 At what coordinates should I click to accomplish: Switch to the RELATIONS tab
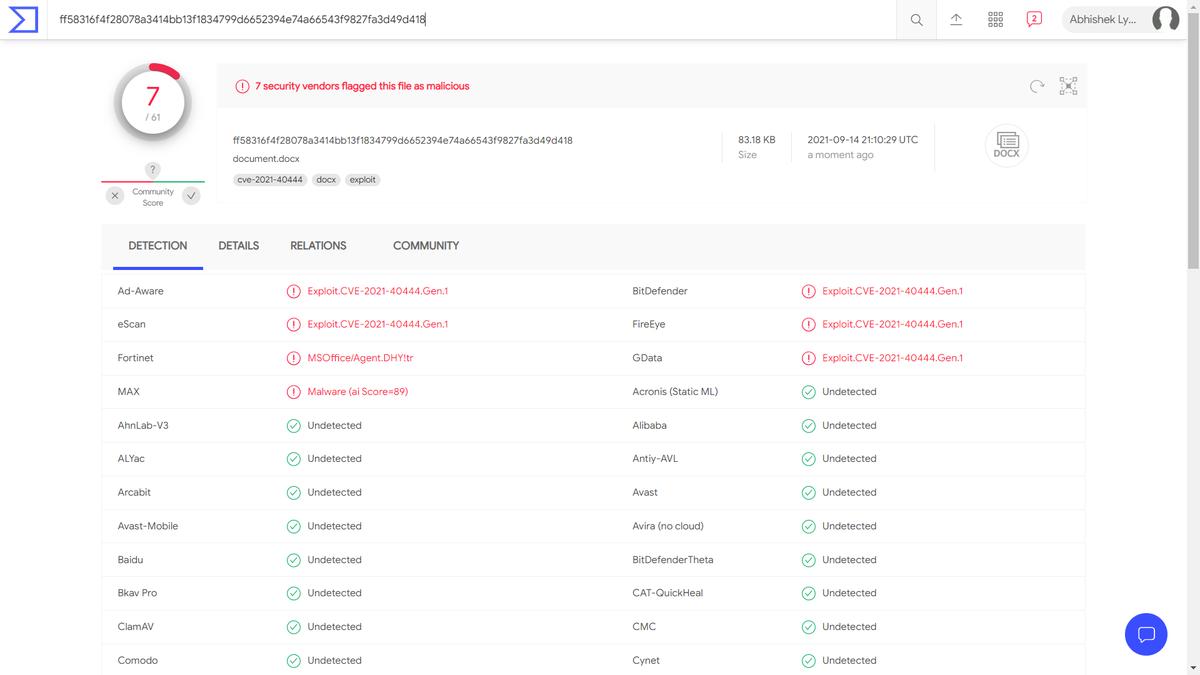[x=318, y=246]
